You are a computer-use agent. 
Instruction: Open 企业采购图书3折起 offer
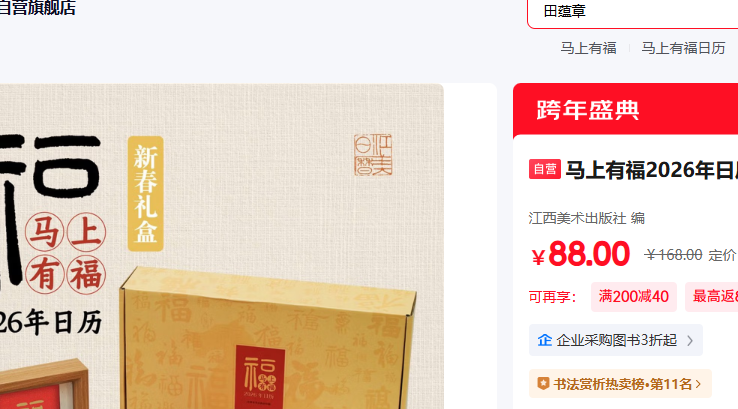[616, 340]
